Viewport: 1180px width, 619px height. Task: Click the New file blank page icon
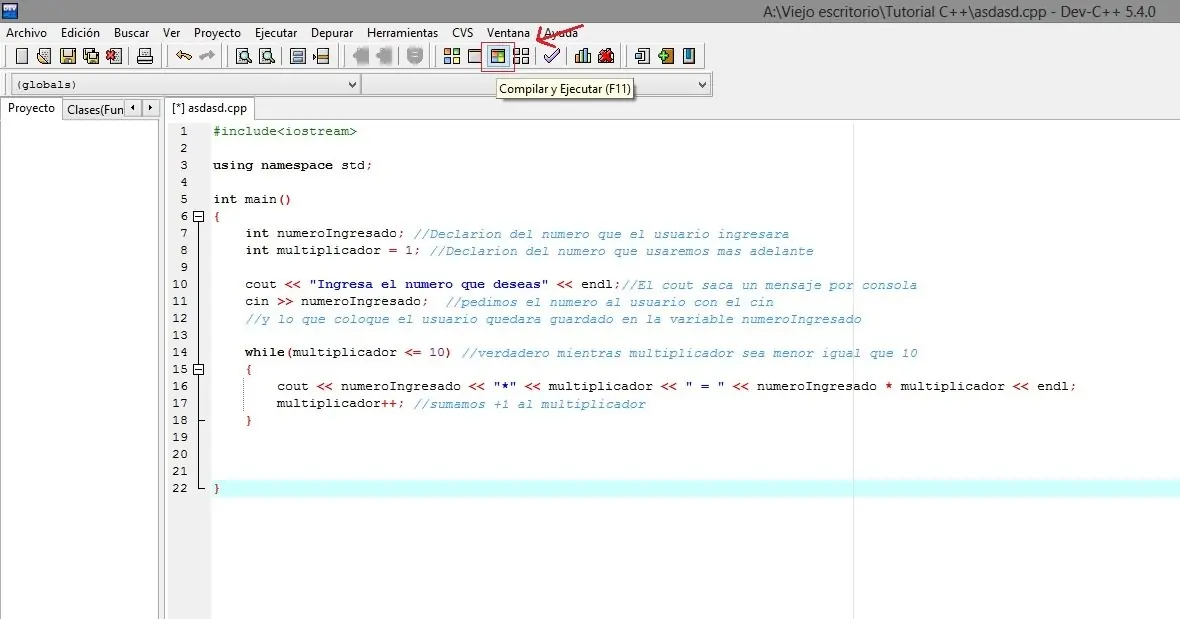point(21,56)
